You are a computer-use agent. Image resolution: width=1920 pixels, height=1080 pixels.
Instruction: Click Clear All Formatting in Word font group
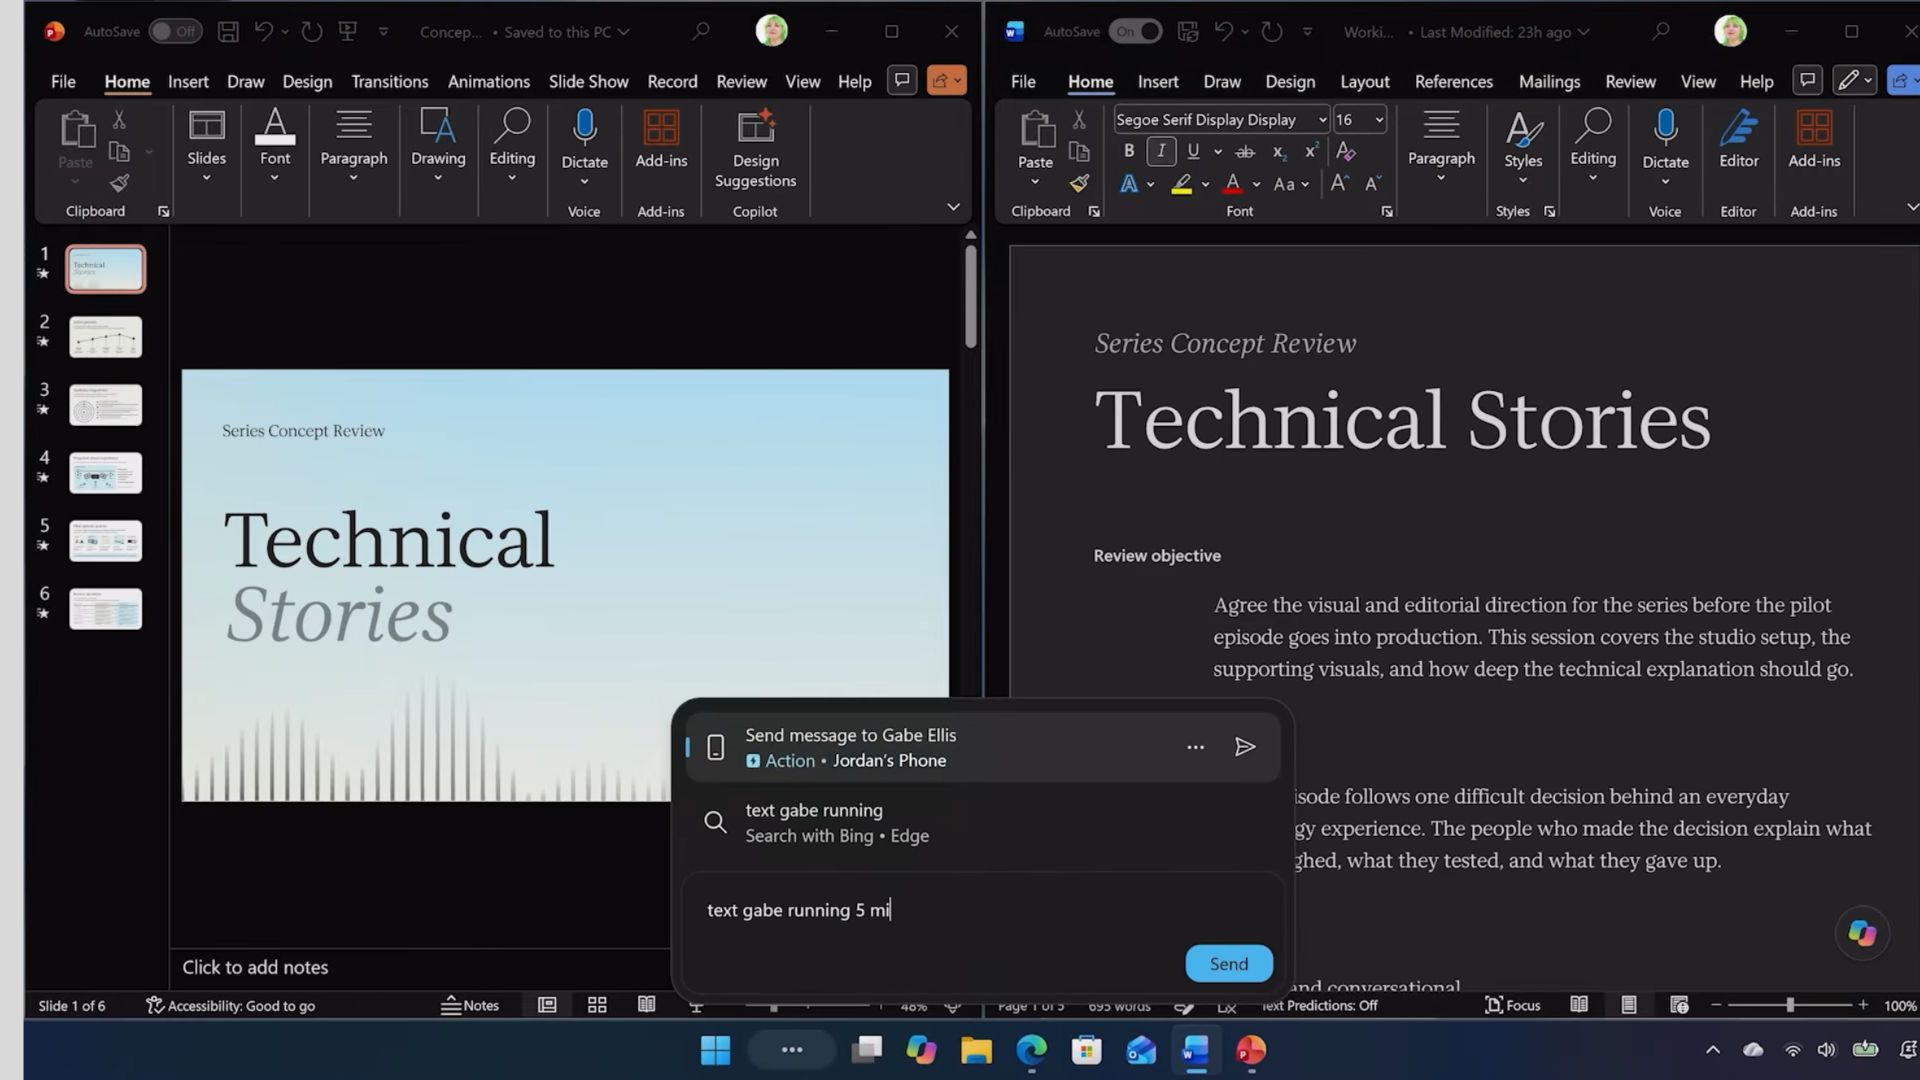(1346, 151)
